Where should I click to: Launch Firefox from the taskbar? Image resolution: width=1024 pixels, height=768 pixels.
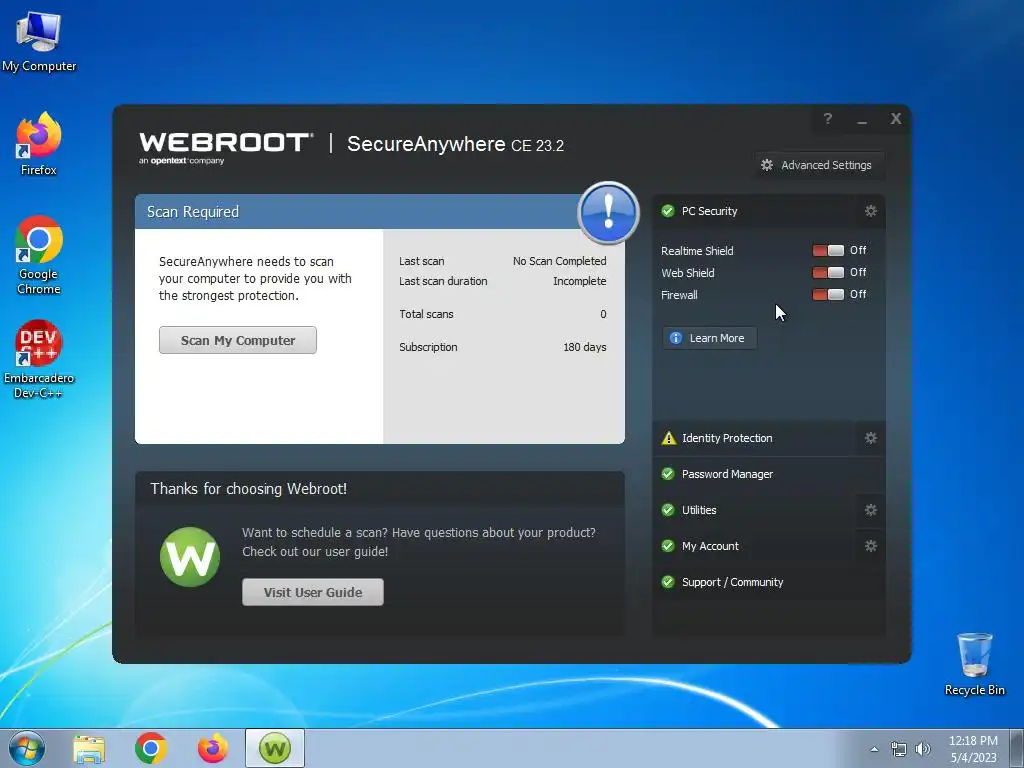213,748
